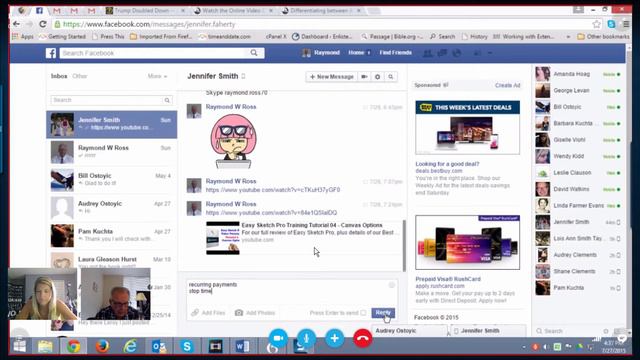Open File Explorer from the taskbar
The image size is (640, 360).
[45, 347]
